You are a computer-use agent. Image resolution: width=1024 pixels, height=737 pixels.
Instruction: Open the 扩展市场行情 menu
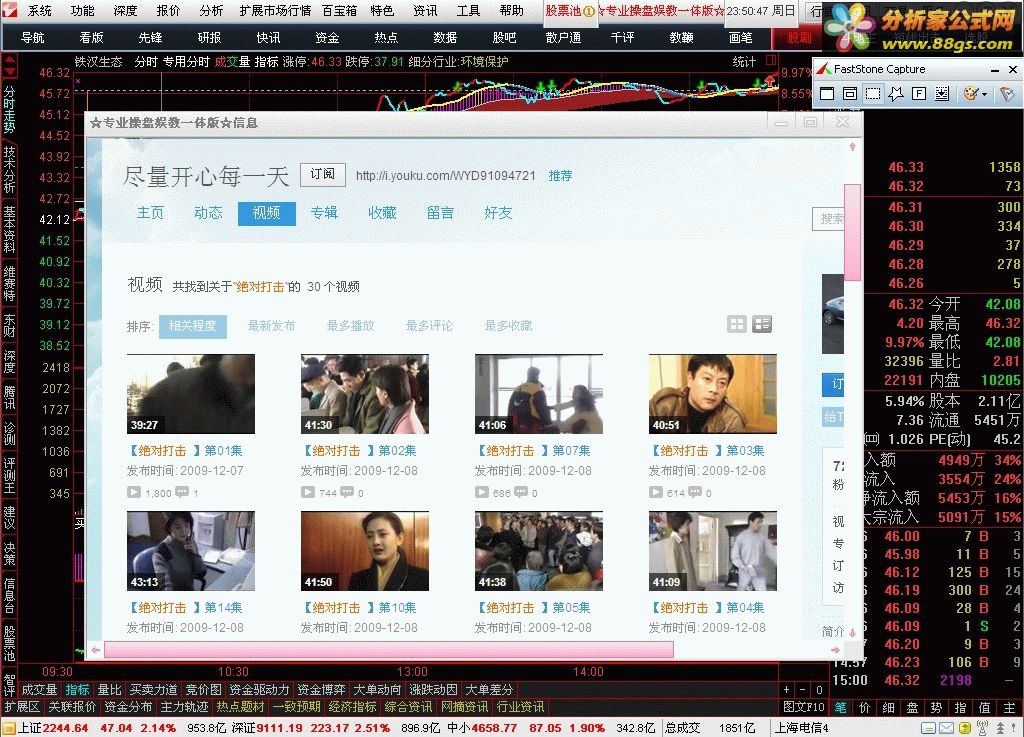pos(275,10)
